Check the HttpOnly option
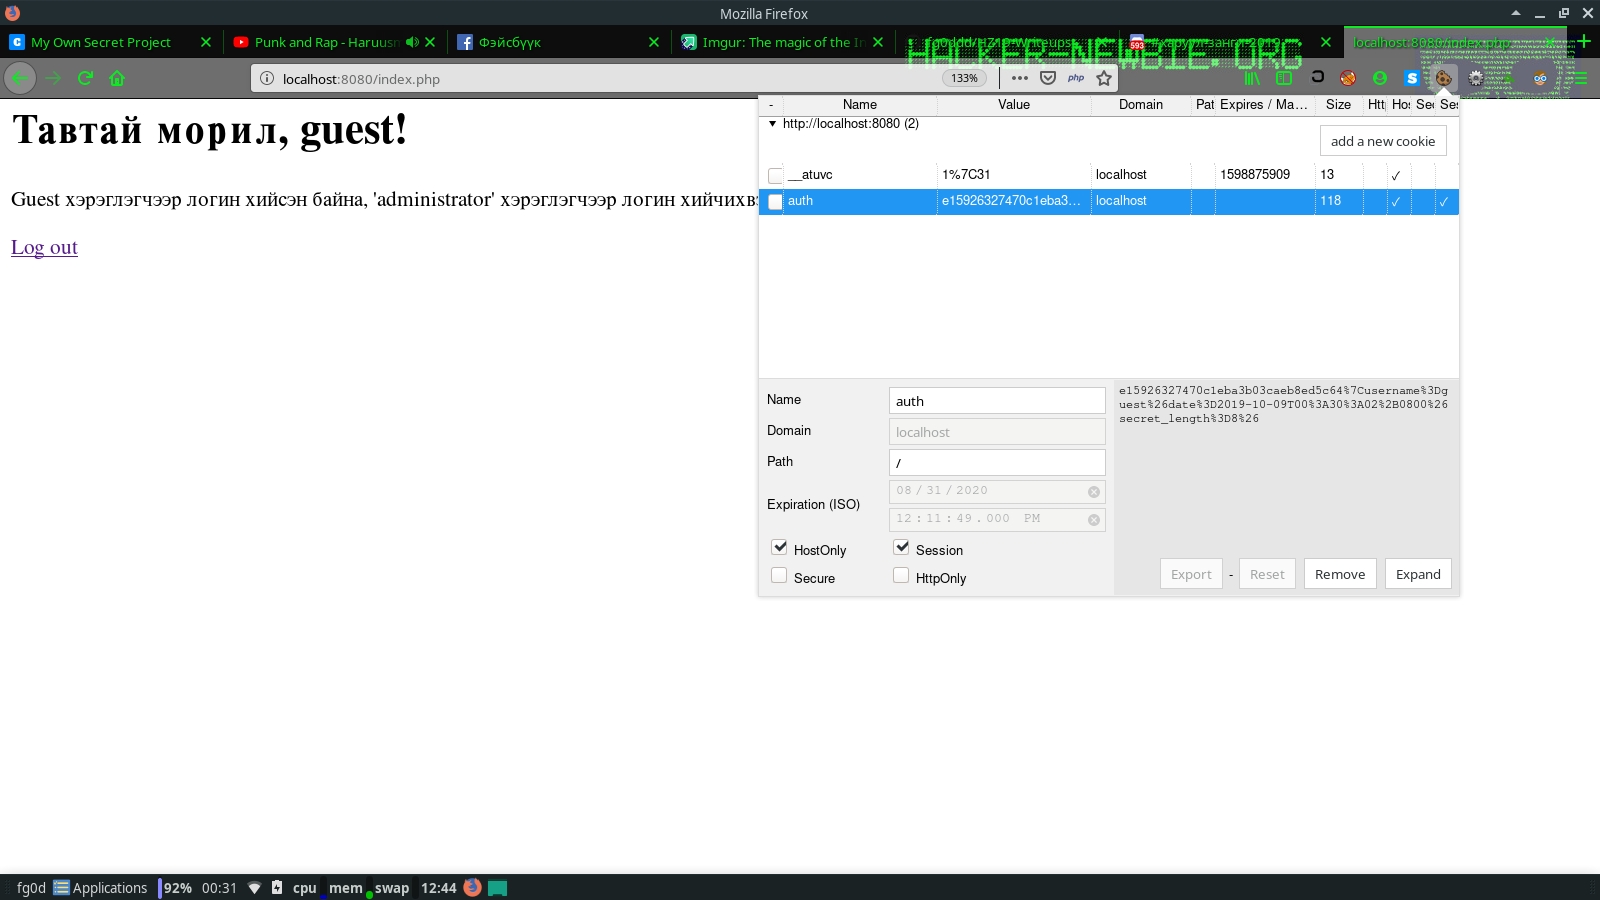This screenshot has width=1600, height=900. coord(901,576)
